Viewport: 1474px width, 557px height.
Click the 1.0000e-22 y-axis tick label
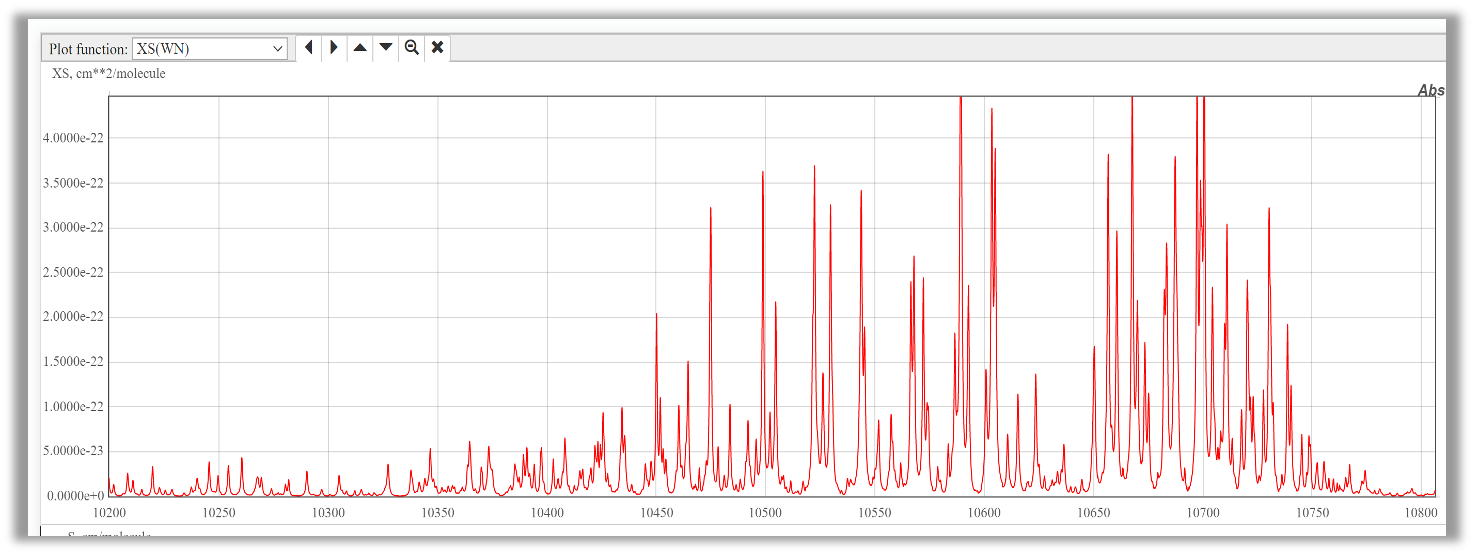point(73,407)
